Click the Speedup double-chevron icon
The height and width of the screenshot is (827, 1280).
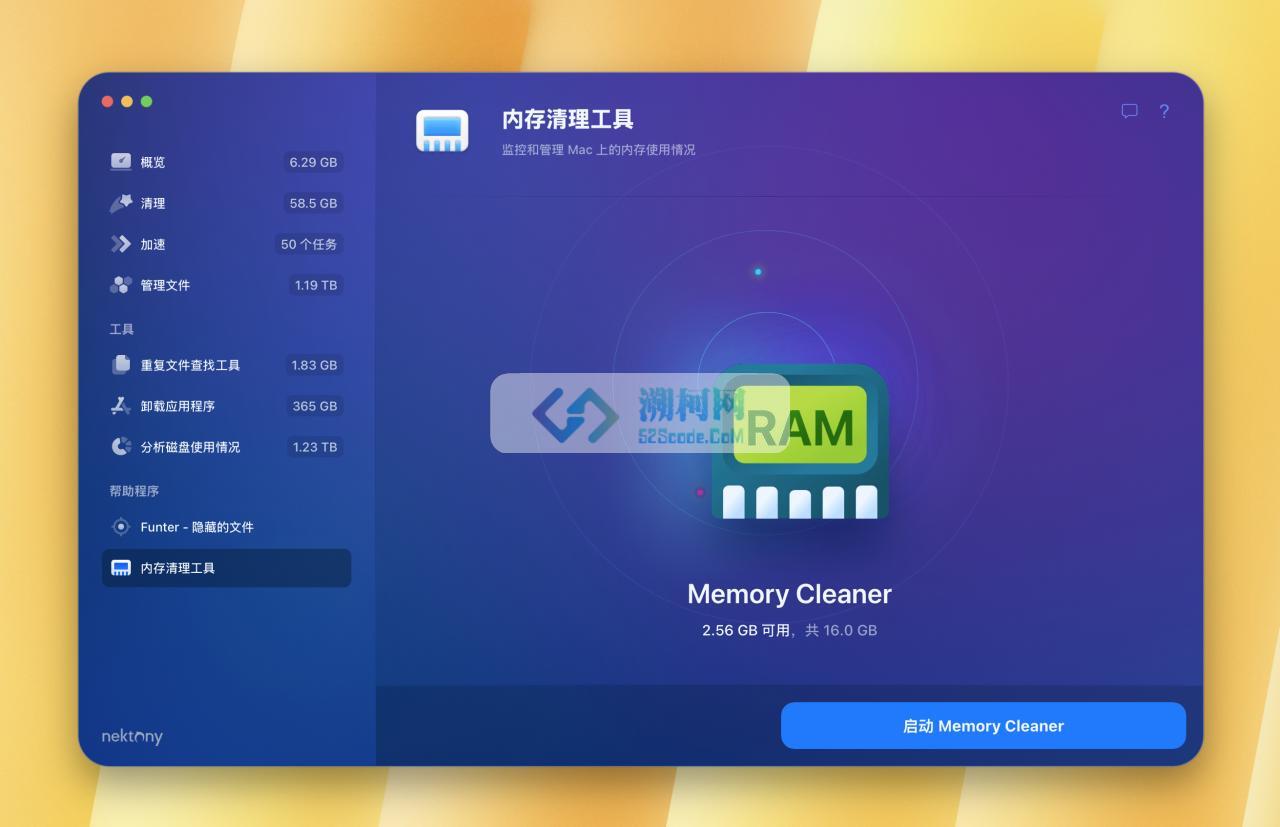click(x=121, y=244)
